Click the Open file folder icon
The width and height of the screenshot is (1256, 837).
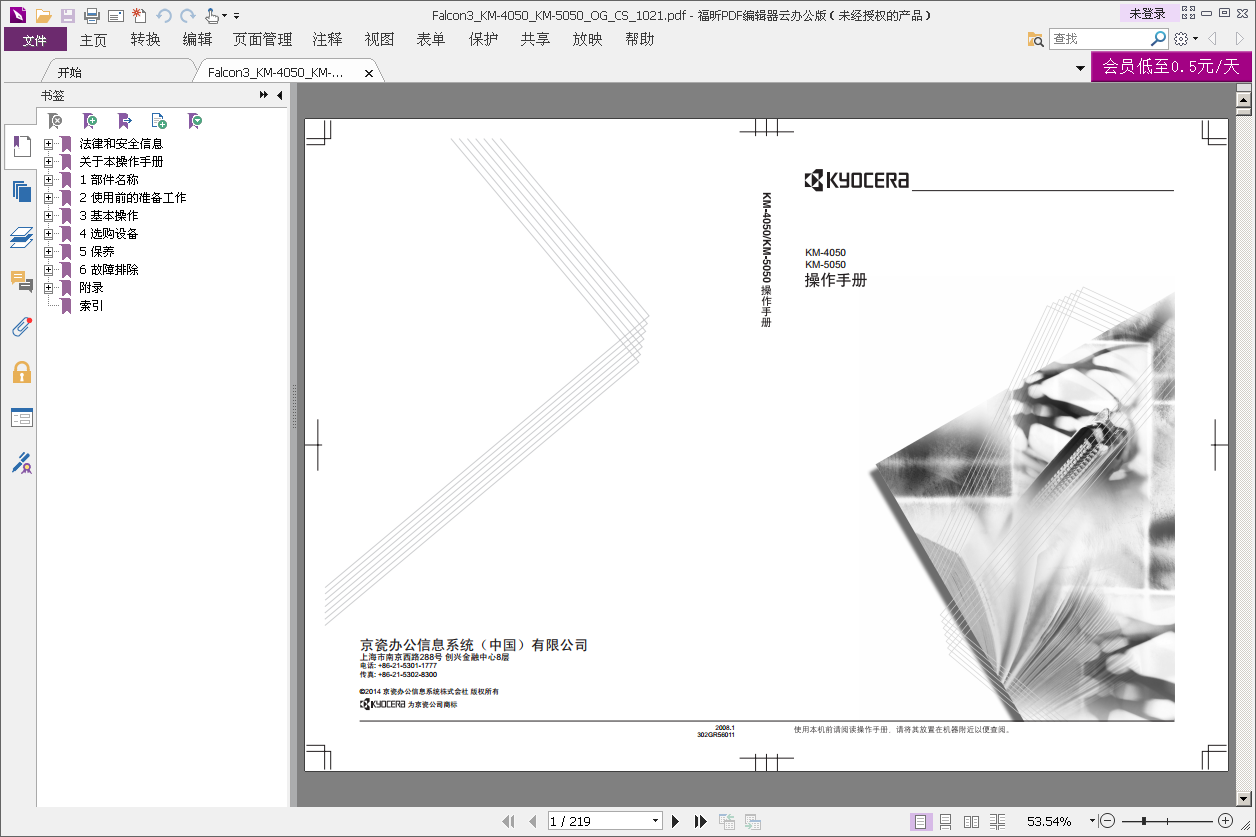43,15
